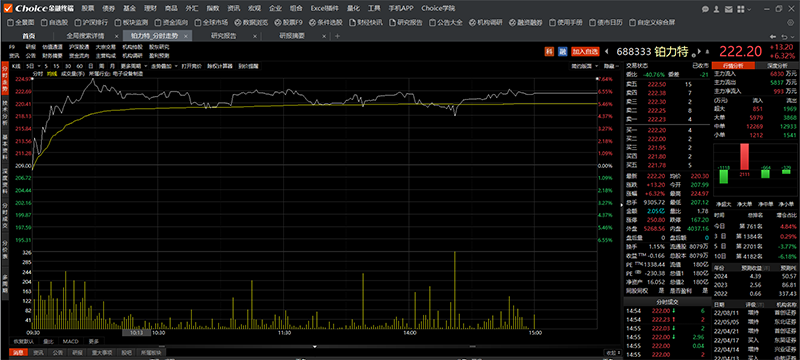The height and width of the screenshot is (360, 800).
Task: Select the 日 daily period
Action: 91,66
